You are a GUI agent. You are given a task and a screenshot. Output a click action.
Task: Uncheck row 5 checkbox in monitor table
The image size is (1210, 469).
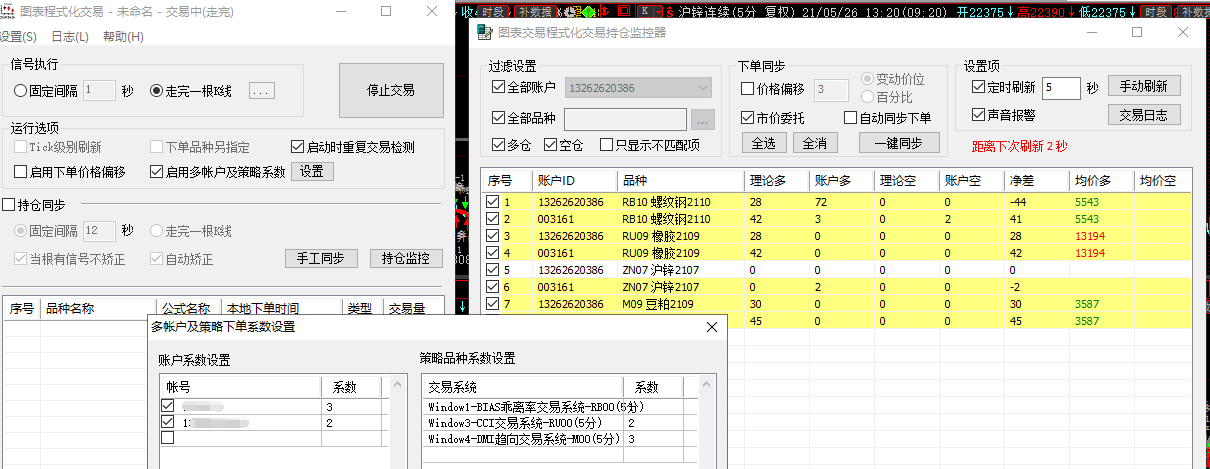pyautogui.click(x=492, y=270)
